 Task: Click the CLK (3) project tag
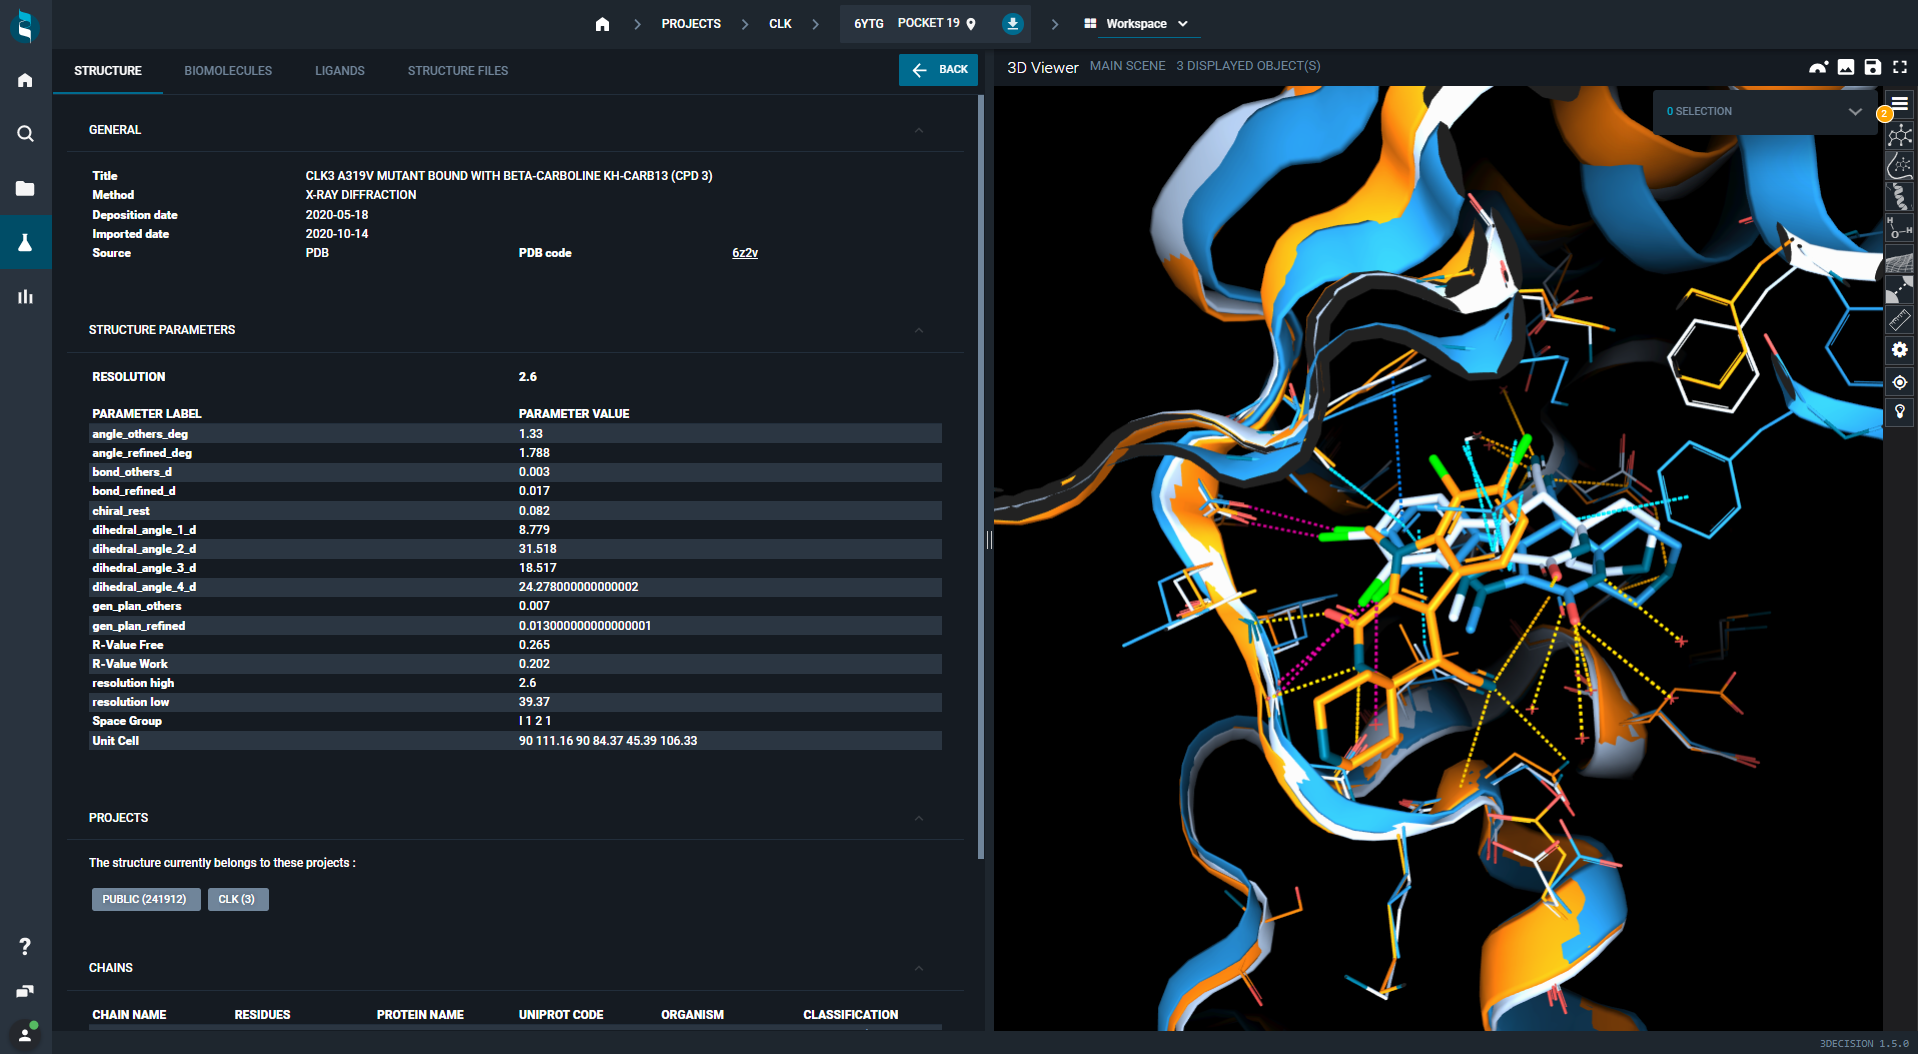[x=238, y=899]
